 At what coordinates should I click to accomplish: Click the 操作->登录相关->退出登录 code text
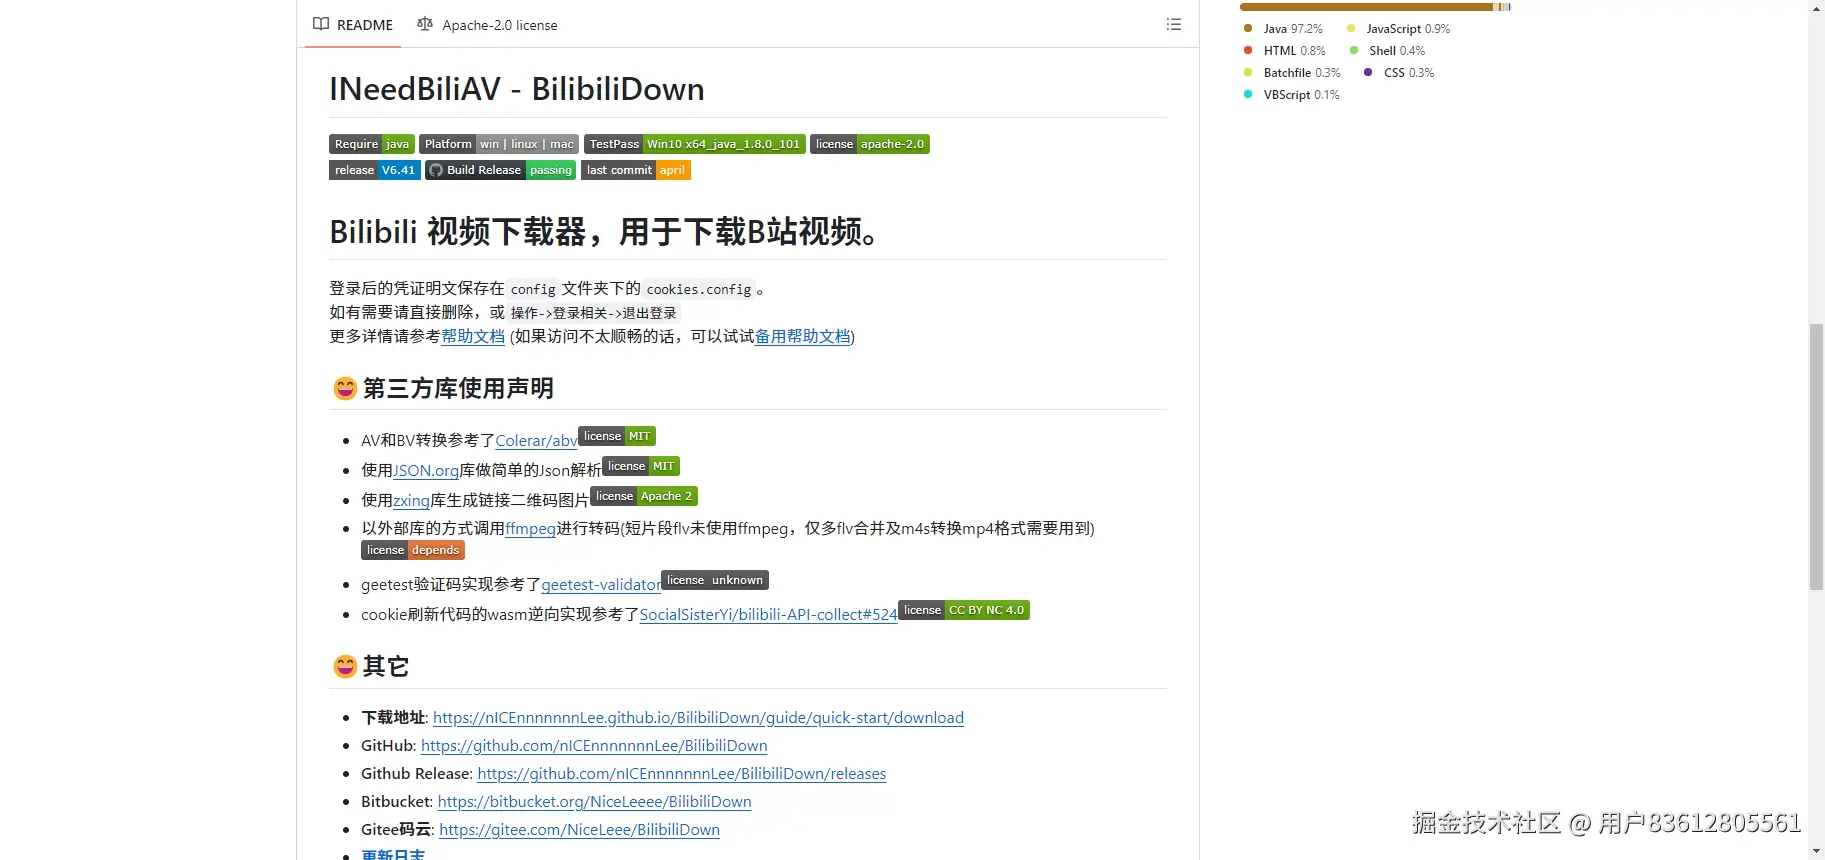coord(593,313)
